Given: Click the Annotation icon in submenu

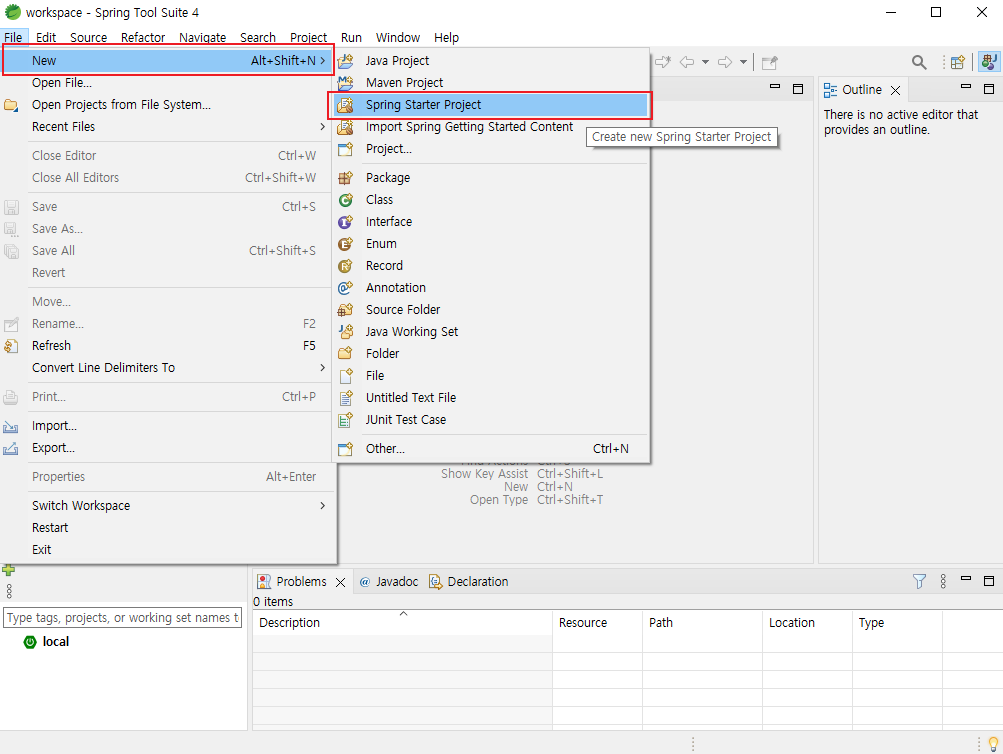Looking at the screenshot, I should 345,288.
